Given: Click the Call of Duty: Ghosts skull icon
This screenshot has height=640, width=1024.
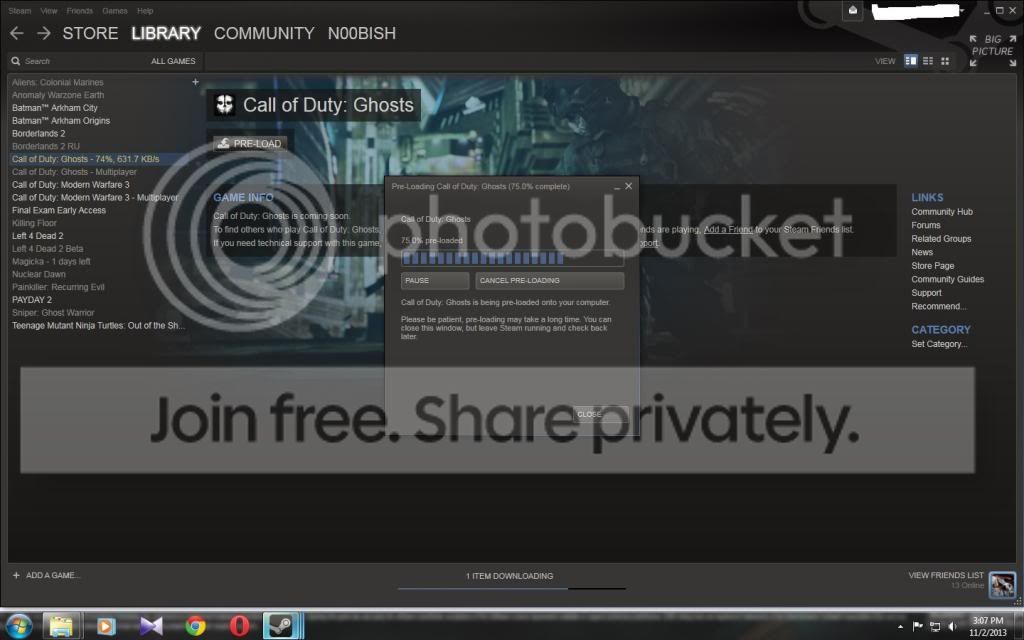Looking at the screenshot, I should pyautogui.click(x=225, y=104).
